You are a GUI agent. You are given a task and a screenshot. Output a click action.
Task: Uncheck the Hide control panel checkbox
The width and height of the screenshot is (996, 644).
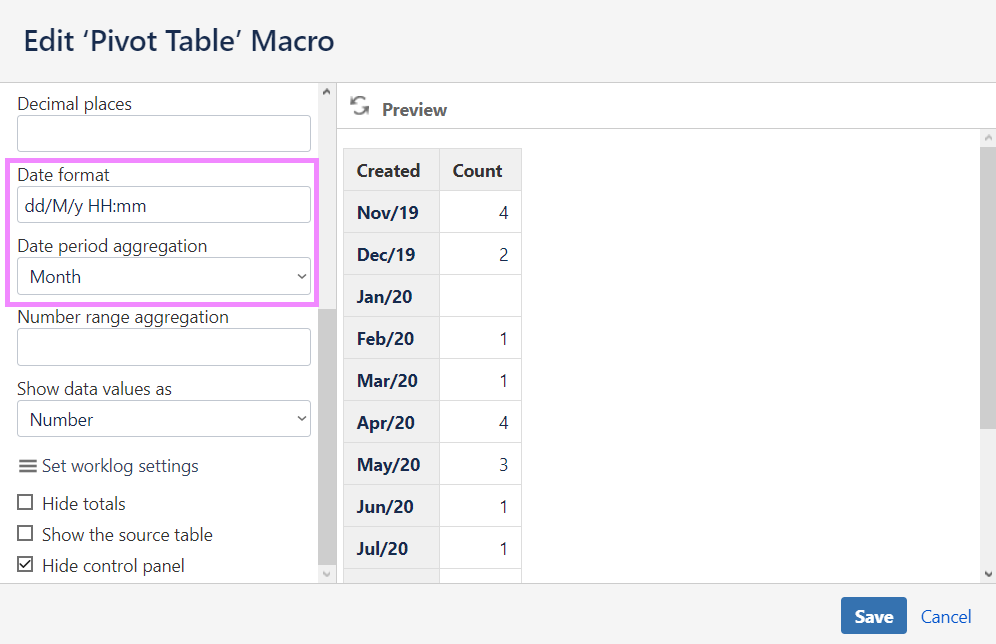26,565
